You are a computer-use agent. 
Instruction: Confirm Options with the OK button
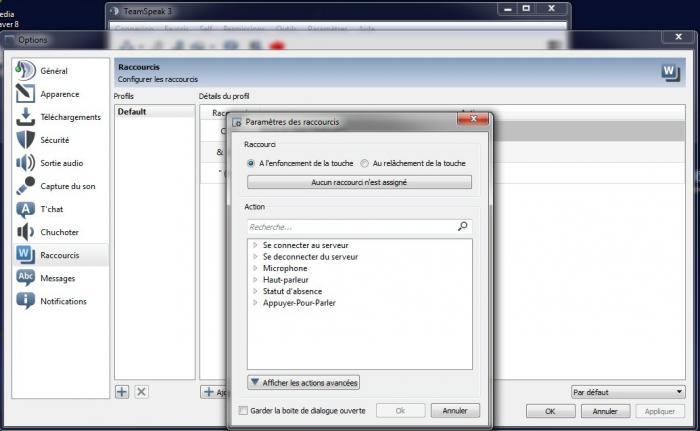pos(550,411)
